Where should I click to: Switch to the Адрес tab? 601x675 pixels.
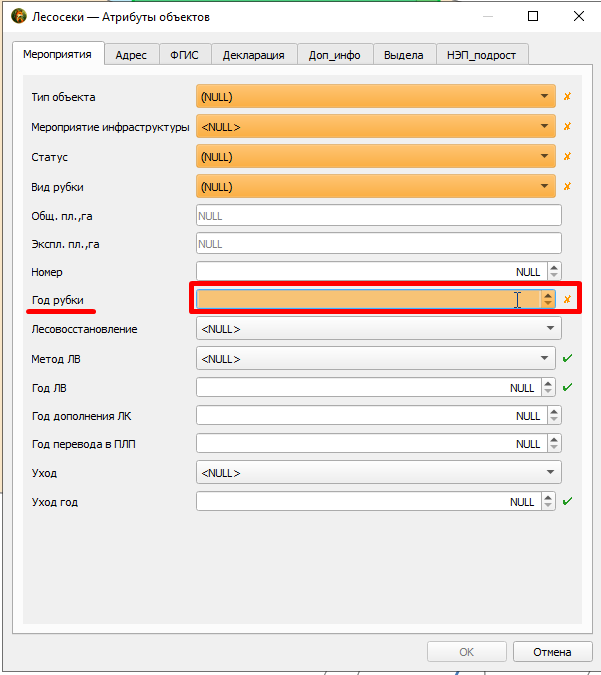(131, 55)
